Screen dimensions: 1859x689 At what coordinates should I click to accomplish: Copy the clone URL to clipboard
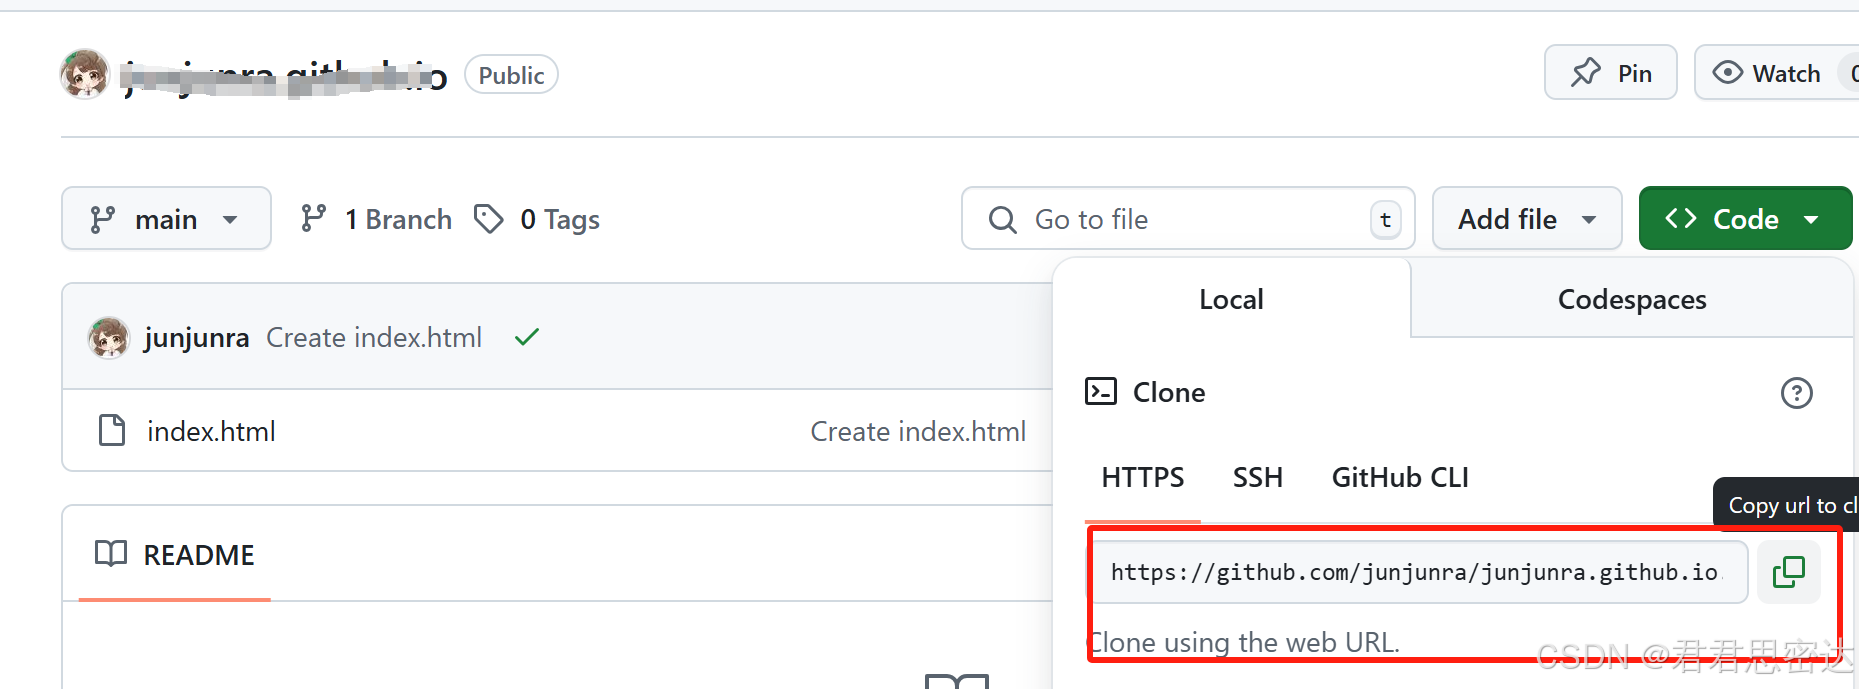click(x=1789, y=572)
